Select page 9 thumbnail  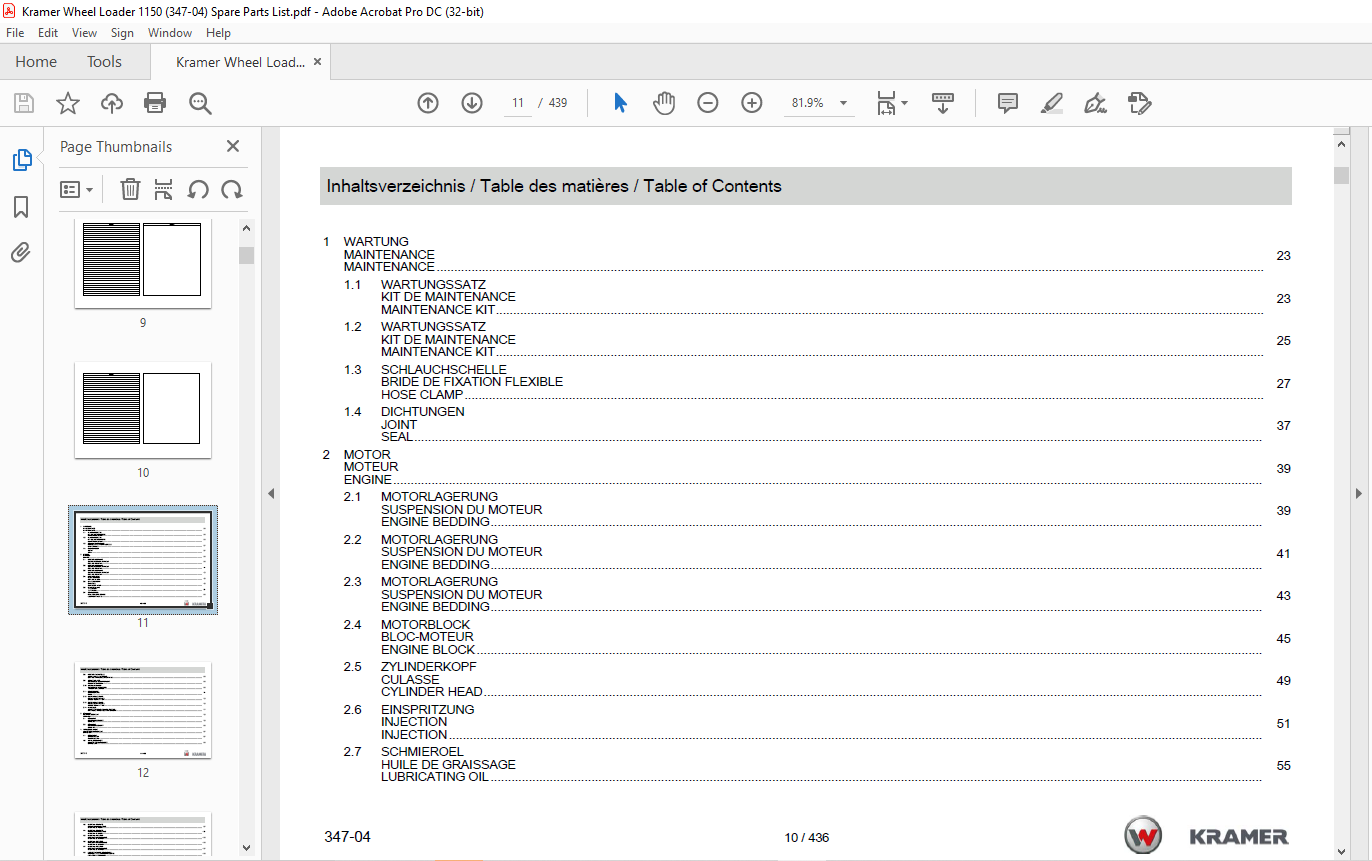click(x=143, y=264)
